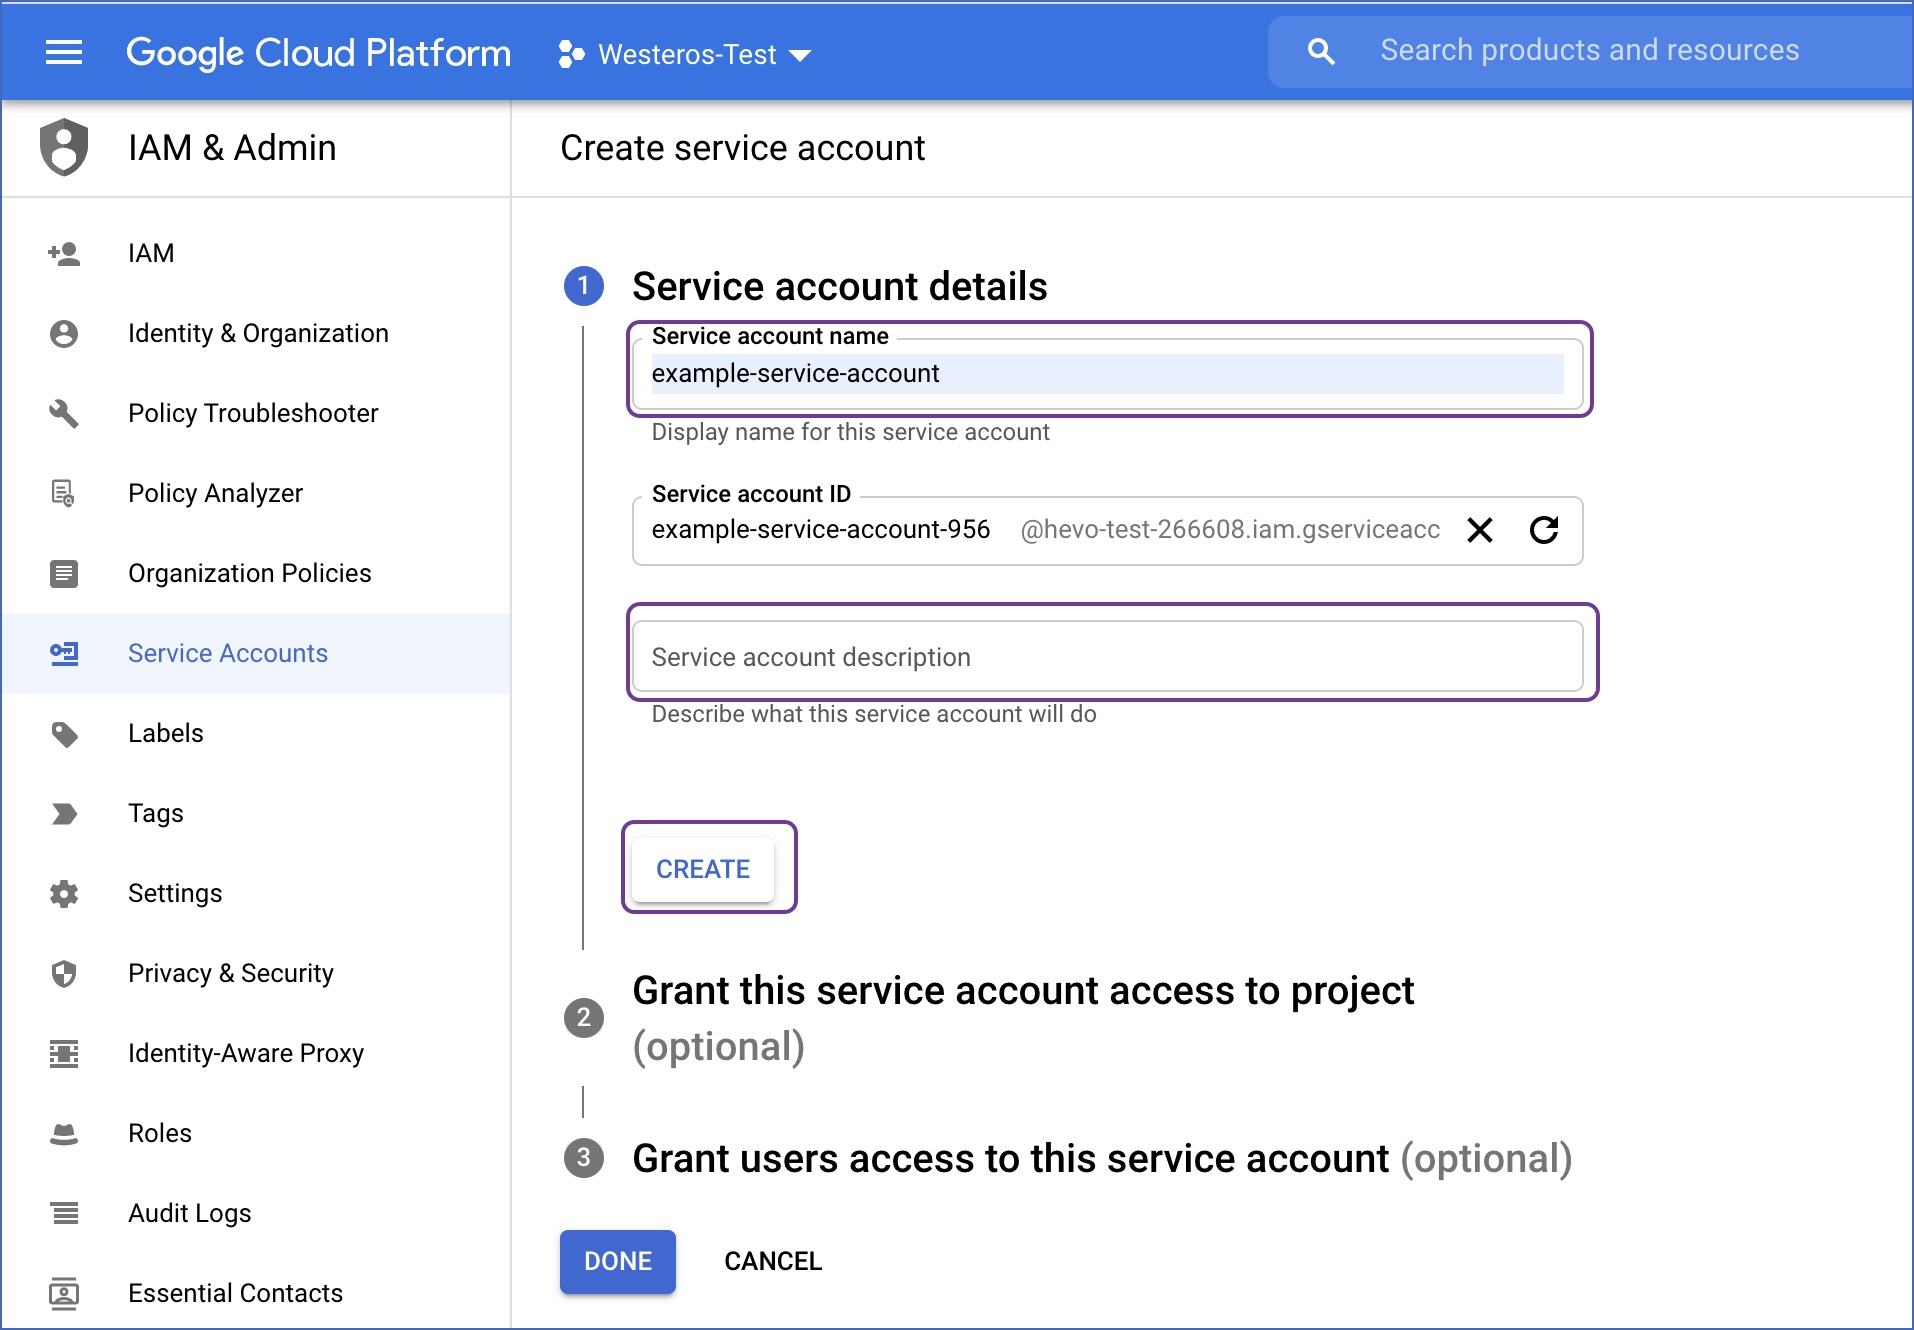Click the DONE button
This screenshot has height=1330, width=1914.
point(618,1261)
